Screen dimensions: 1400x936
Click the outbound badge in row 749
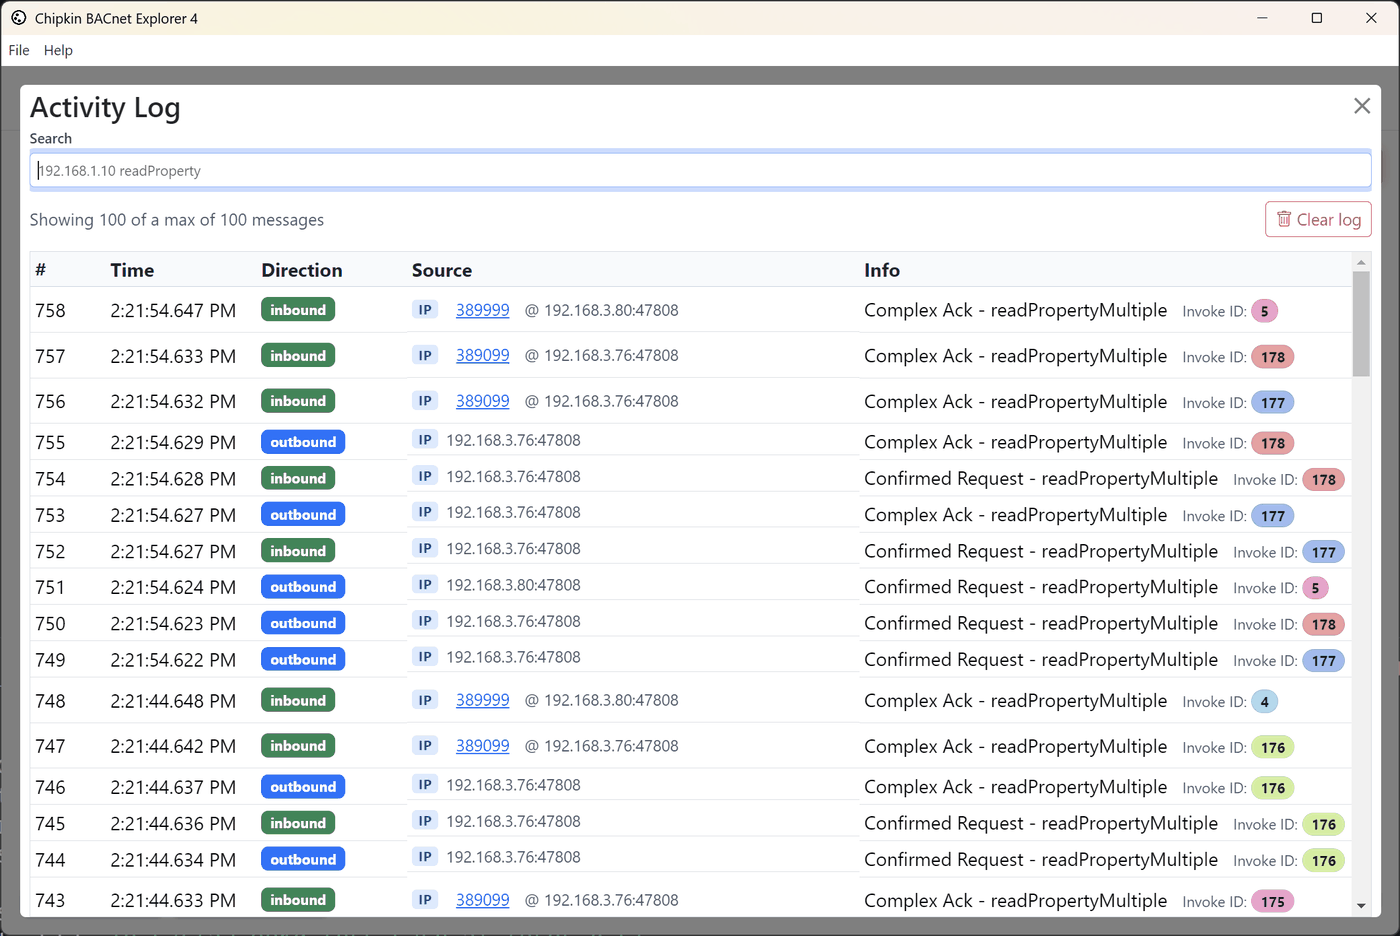click(303, 660)
